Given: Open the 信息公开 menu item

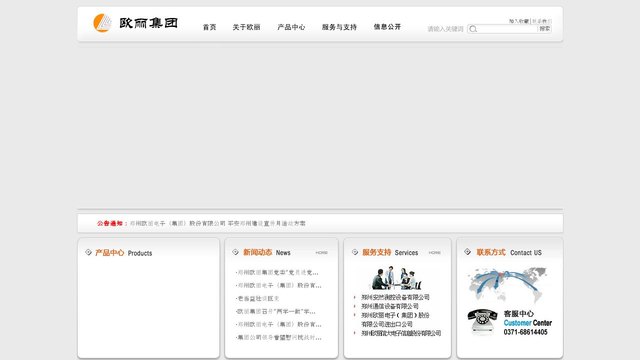Looking at the screenshot, I should point(387,27).
